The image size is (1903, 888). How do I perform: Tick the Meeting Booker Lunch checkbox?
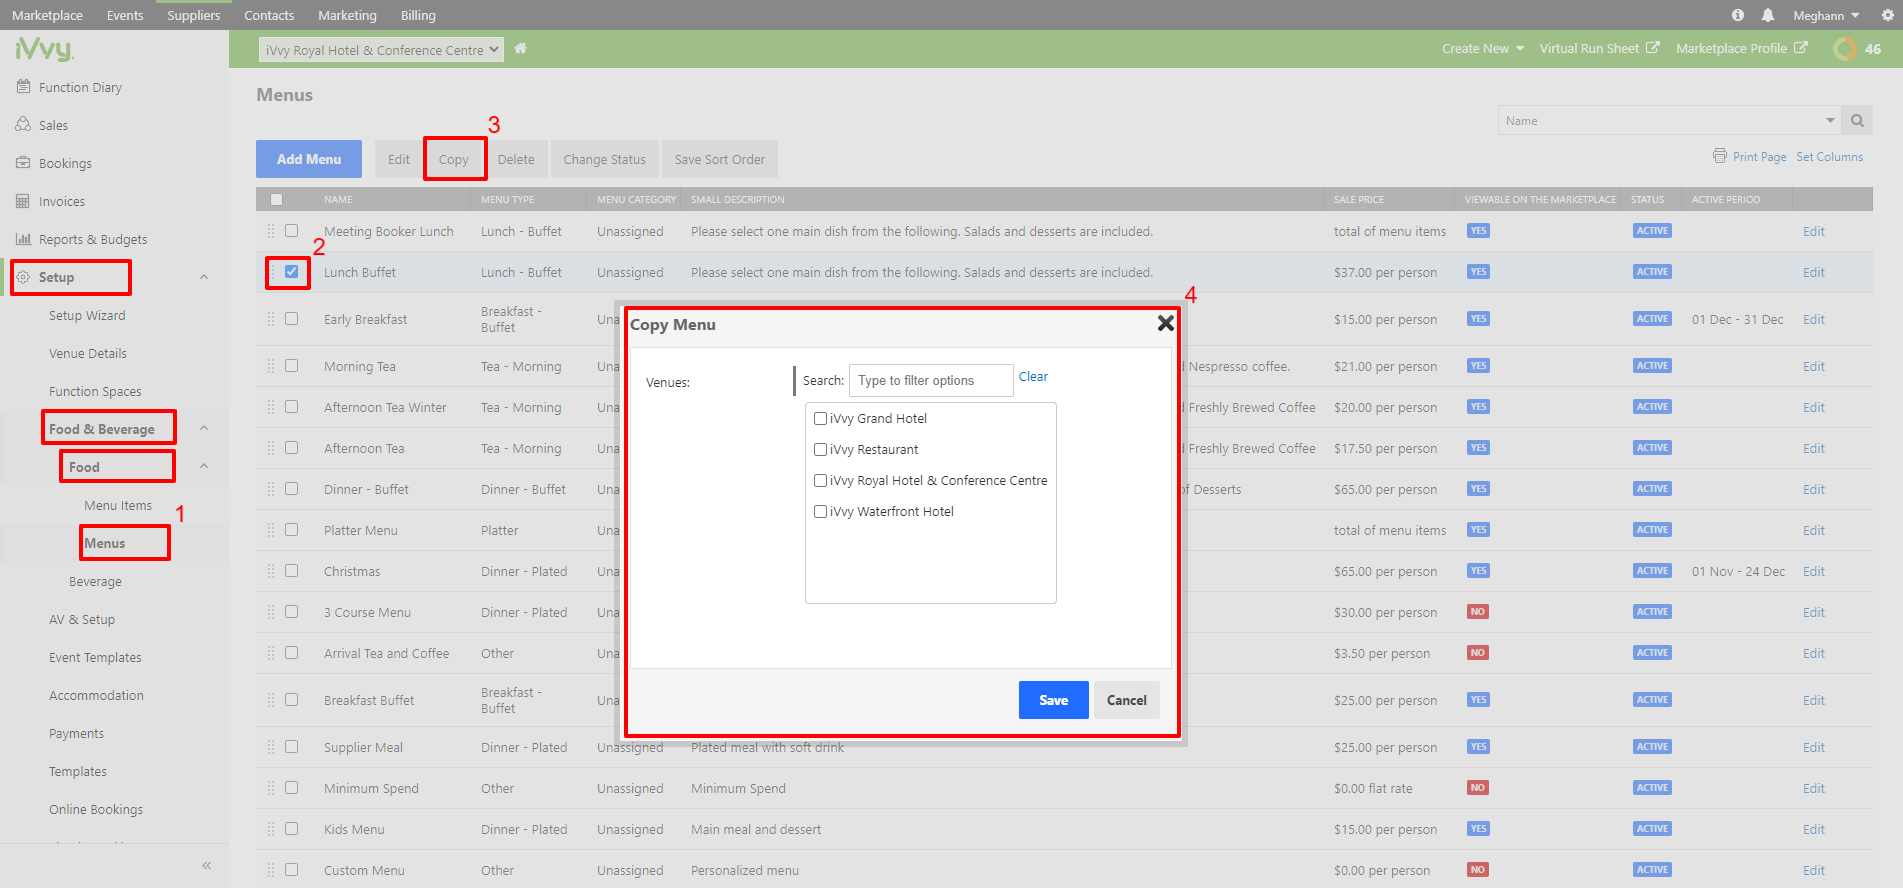click(291, 230)
